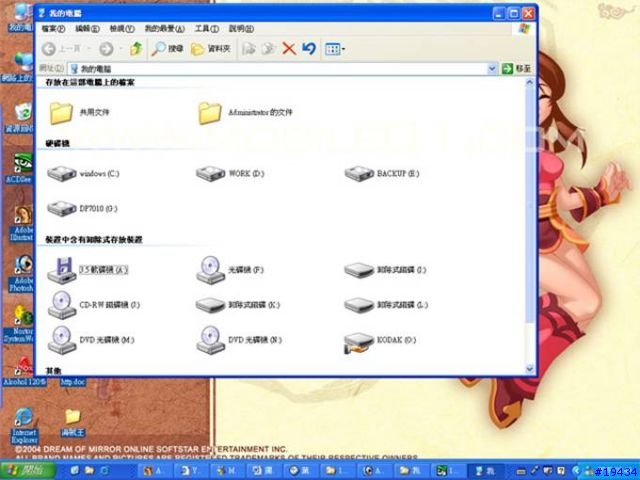
Task: Open the Forward button history dropdown arrow
Action: pyautogui.click(x=121, y=49)
